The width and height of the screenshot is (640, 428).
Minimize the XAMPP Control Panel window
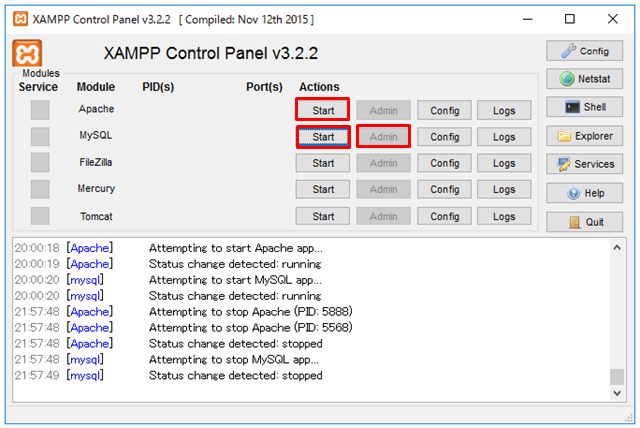click(528, 19)
